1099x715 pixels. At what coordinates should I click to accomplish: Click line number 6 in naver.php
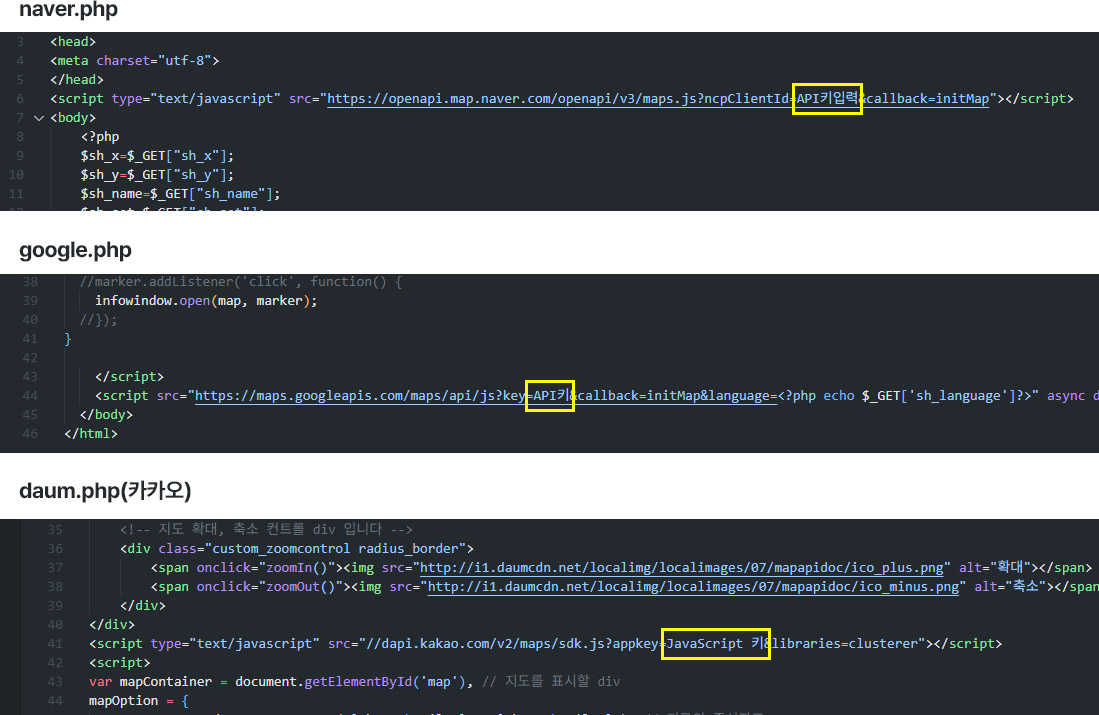coord(20,99)
